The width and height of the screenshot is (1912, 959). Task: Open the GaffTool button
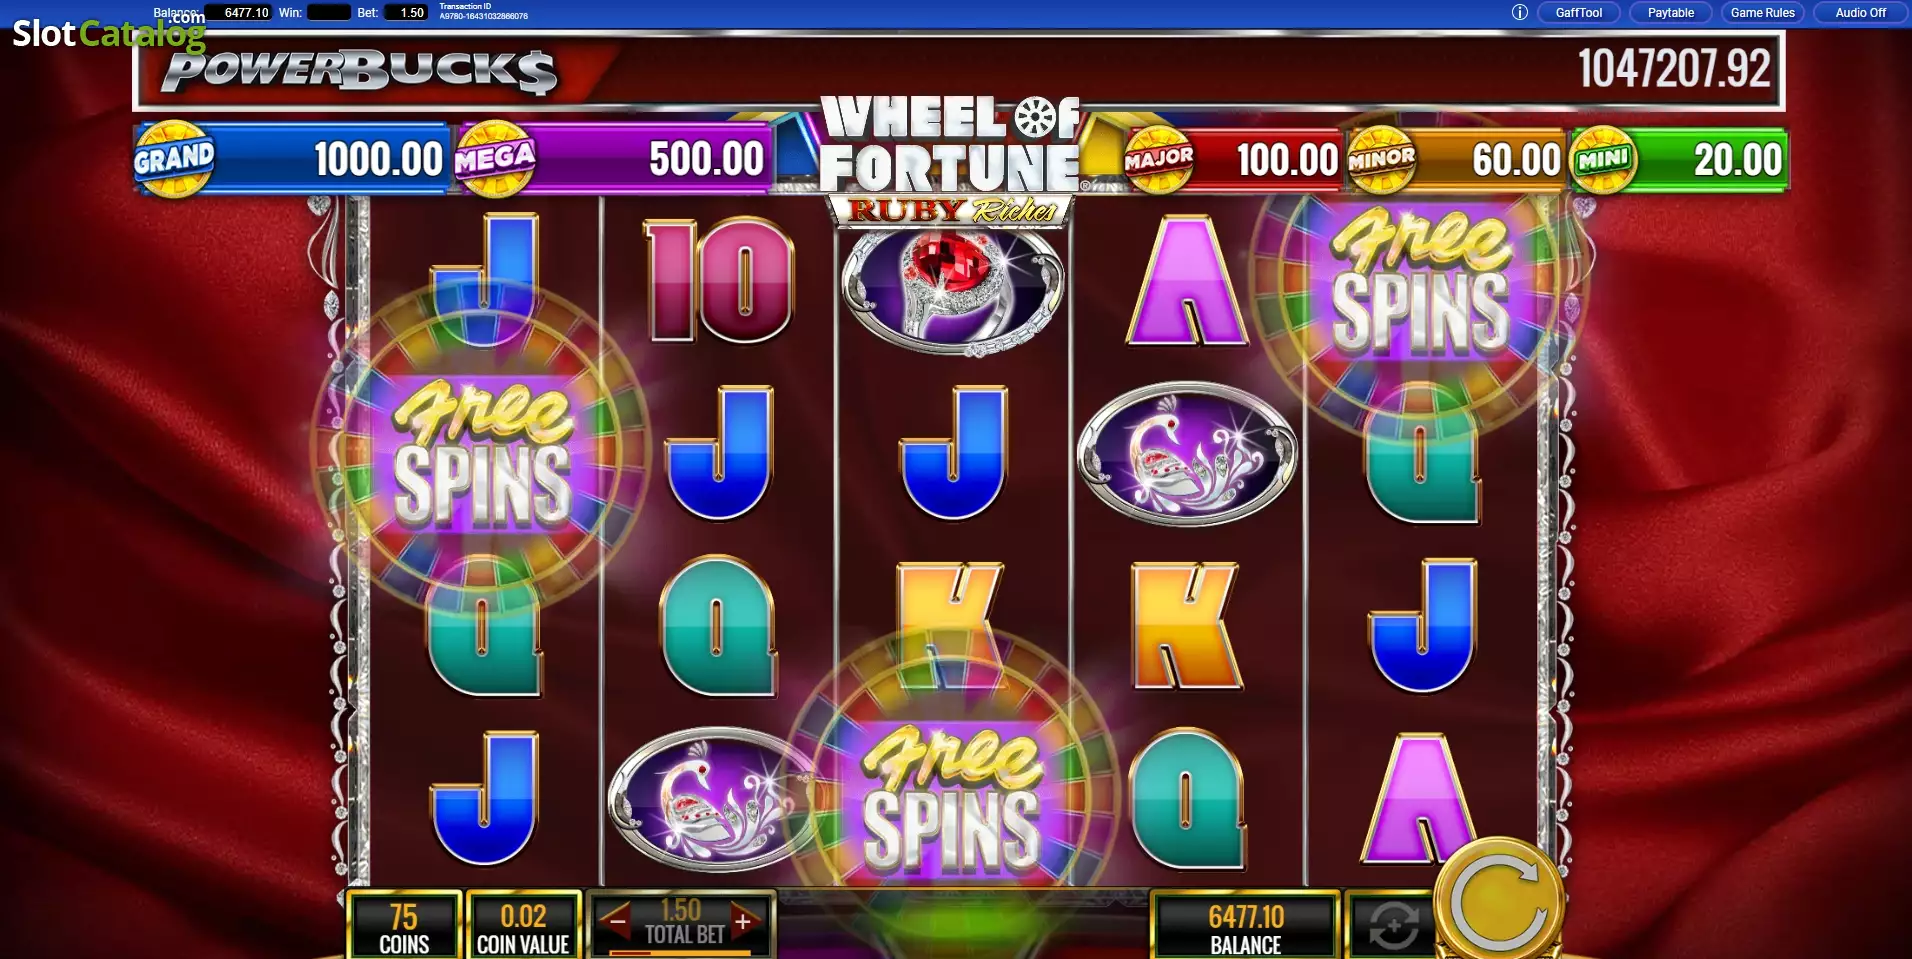(x=1578, y=13)
